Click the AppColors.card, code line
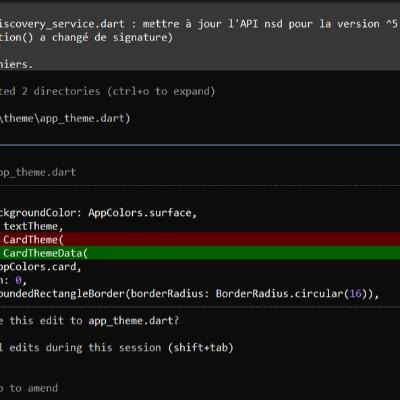The width and height of the screenshot is (400, 400). (40, 267)
